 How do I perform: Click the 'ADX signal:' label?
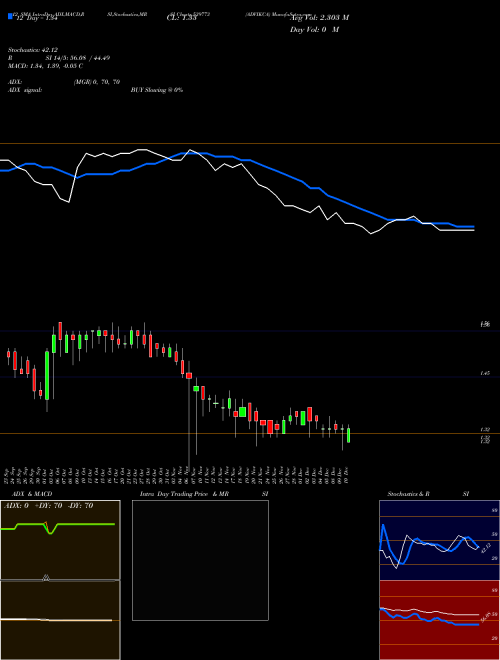(x=25, y=90)
